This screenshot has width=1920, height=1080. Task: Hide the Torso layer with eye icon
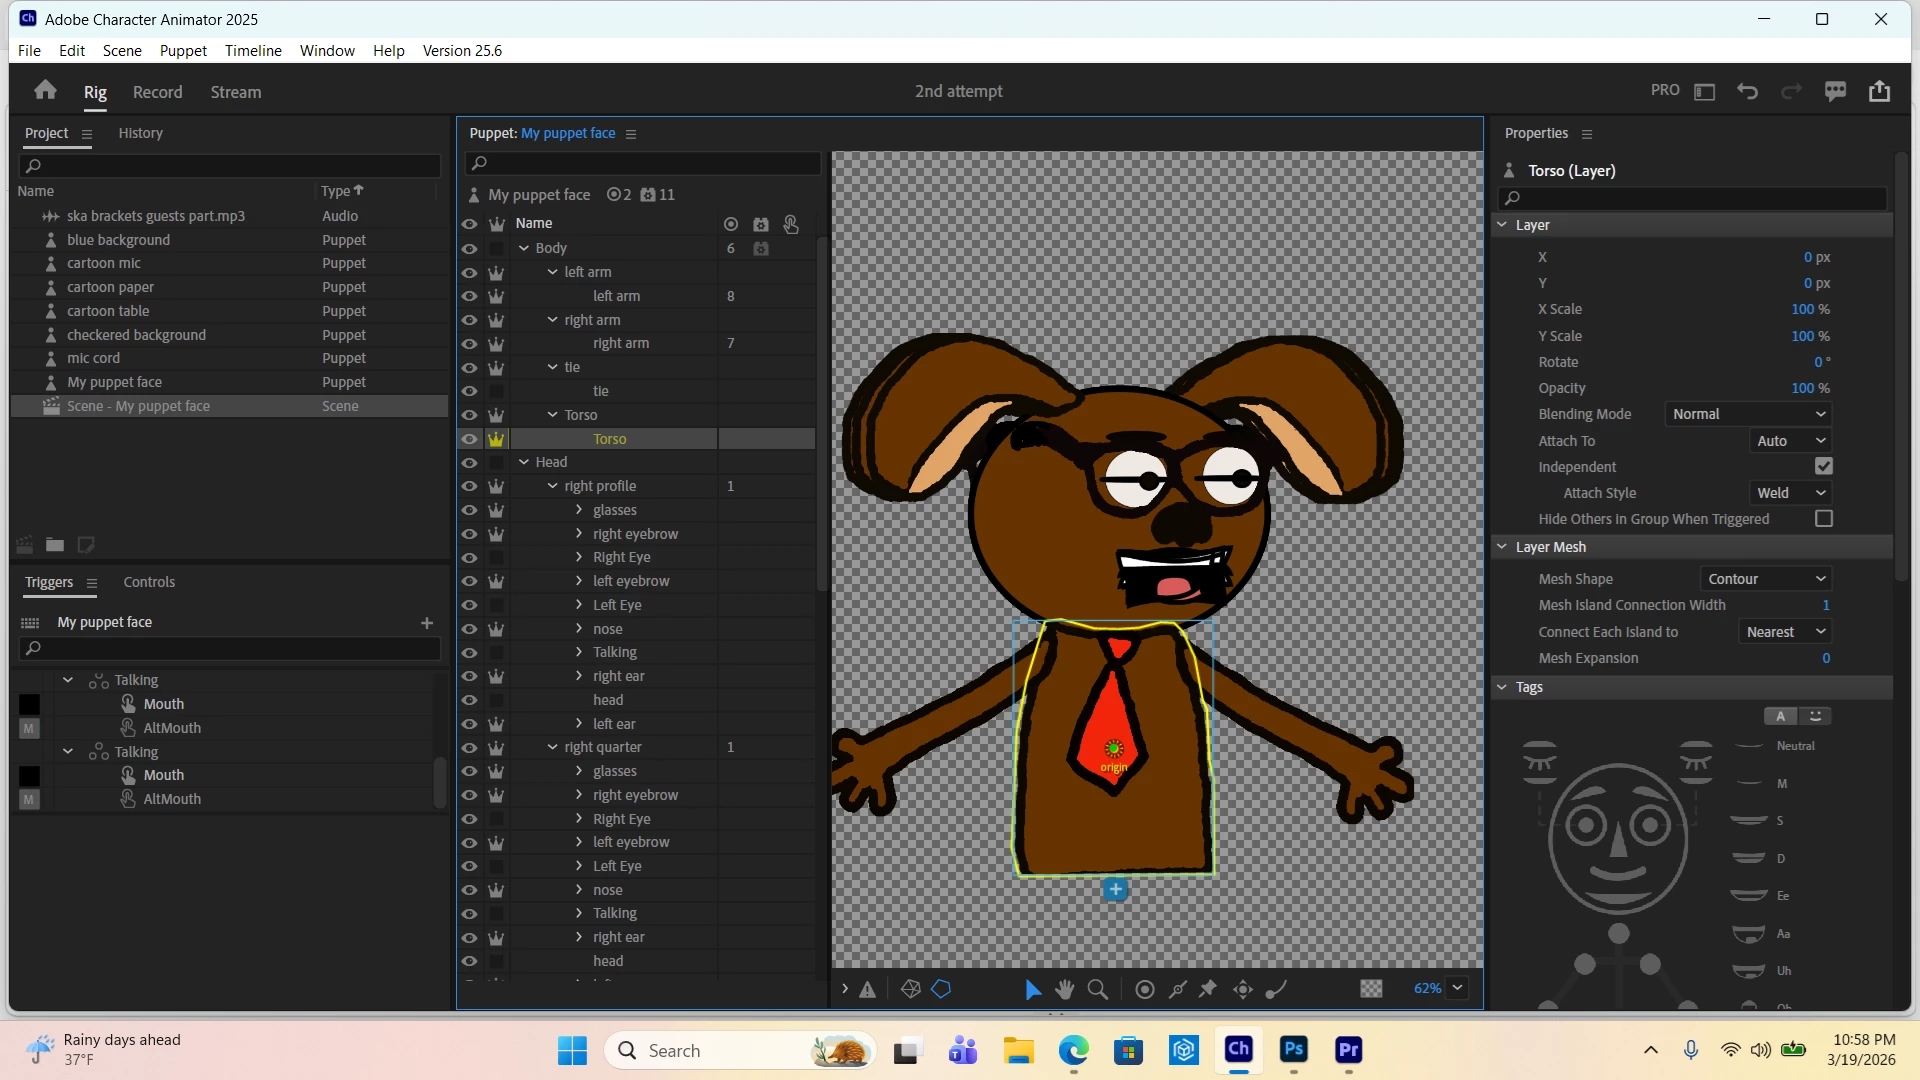pyautogui.click(x=469, y=439)
